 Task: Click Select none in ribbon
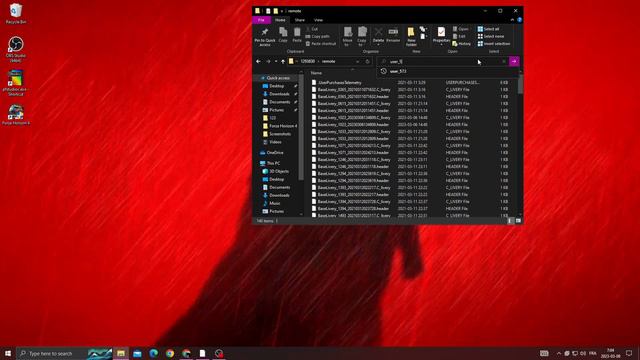tap(491, 36)
